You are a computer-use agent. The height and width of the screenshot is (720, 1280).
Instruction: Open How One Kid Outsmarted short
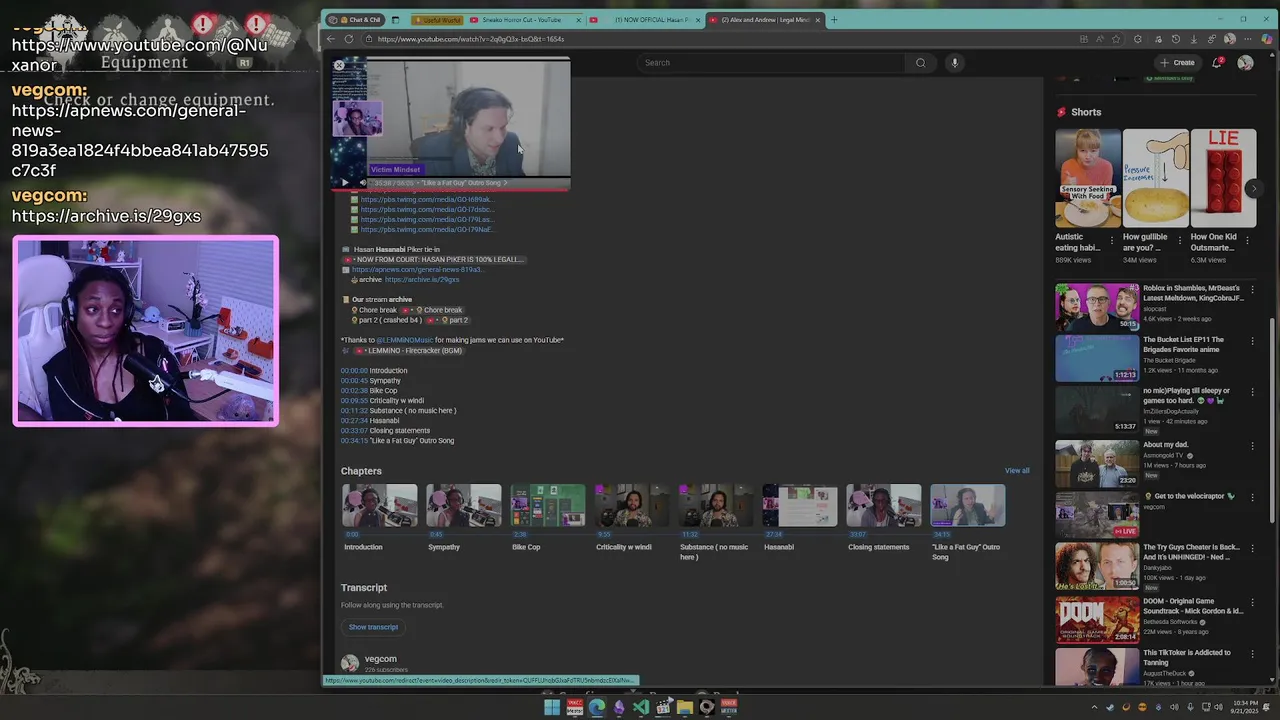click(x=1223, y=178)
